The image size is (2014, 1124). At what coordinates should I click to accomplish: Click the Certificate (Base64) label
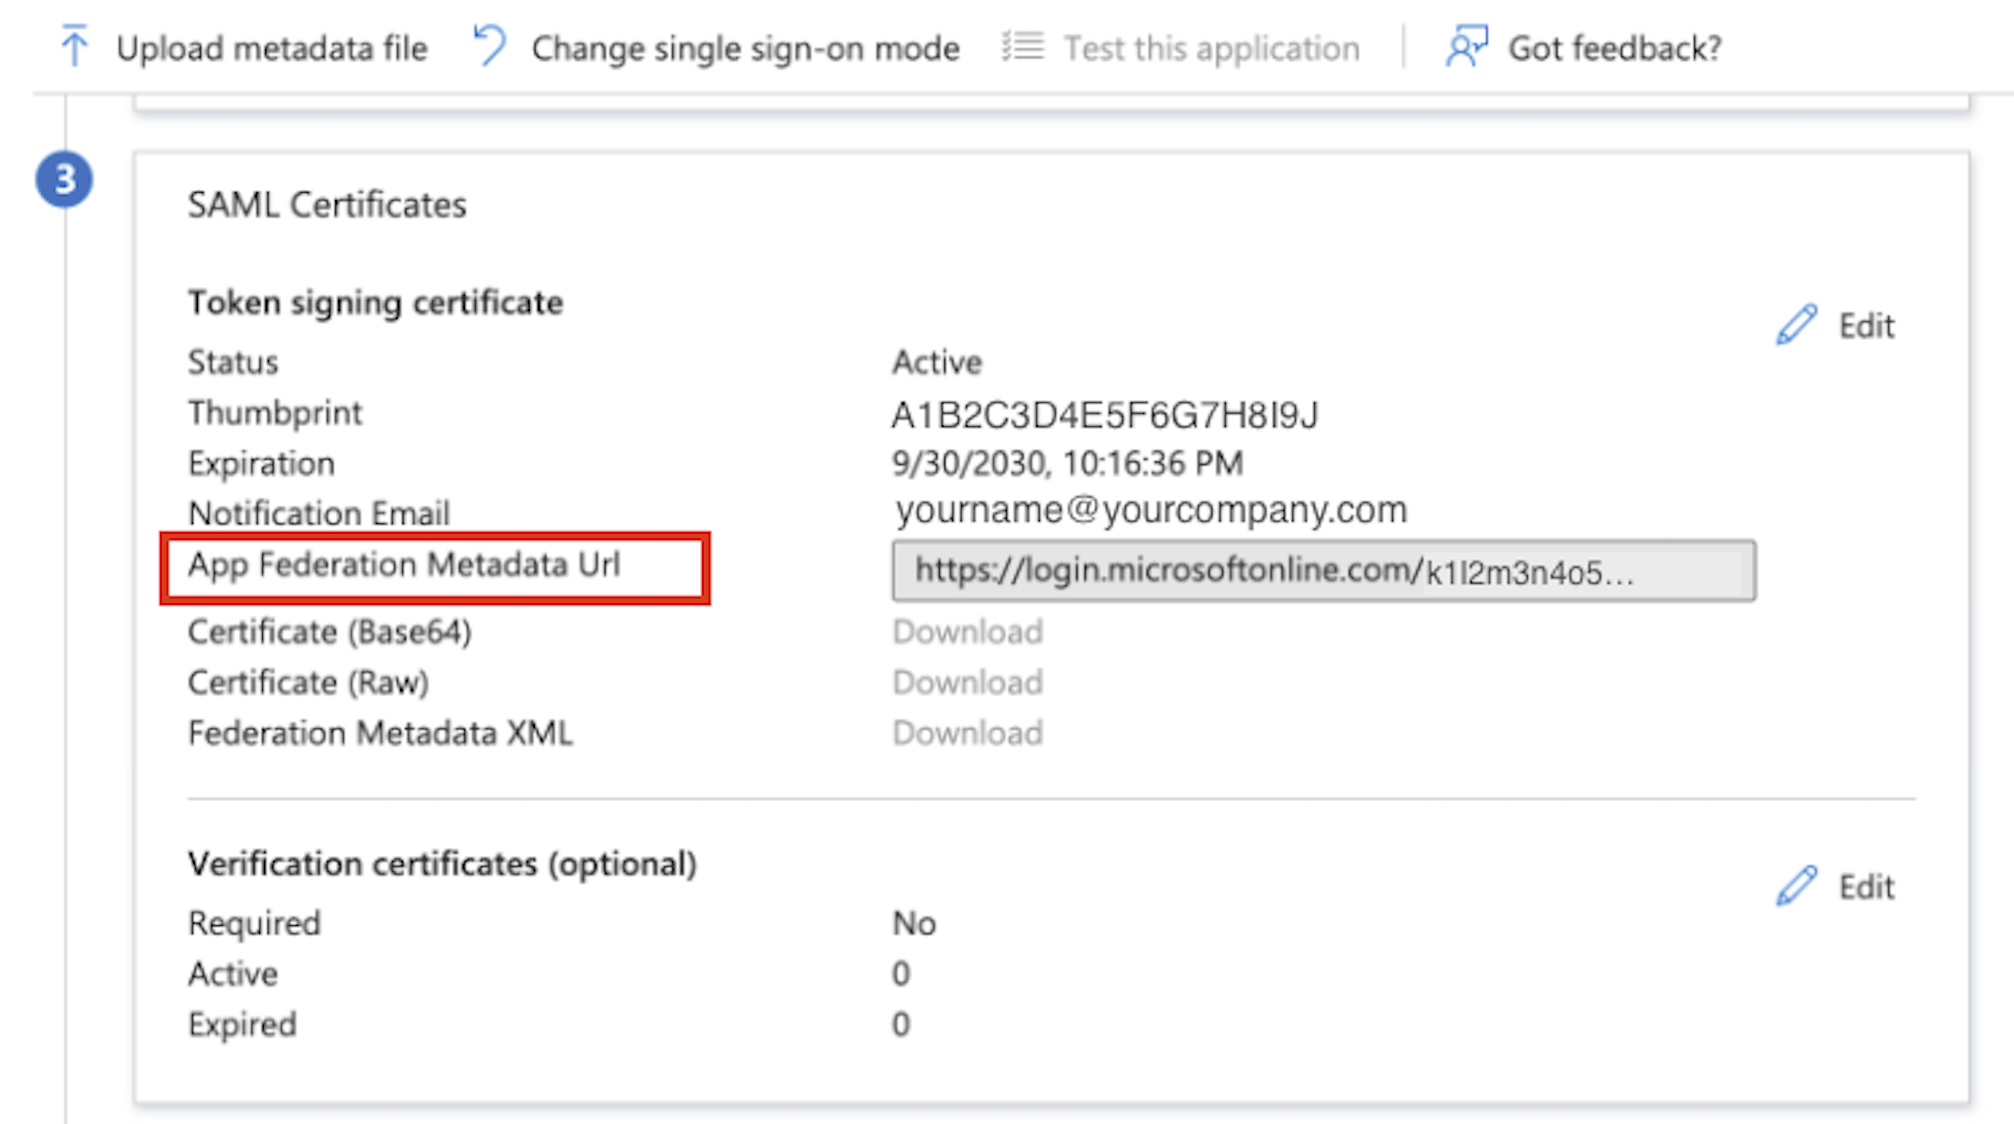tap(329, 632)
